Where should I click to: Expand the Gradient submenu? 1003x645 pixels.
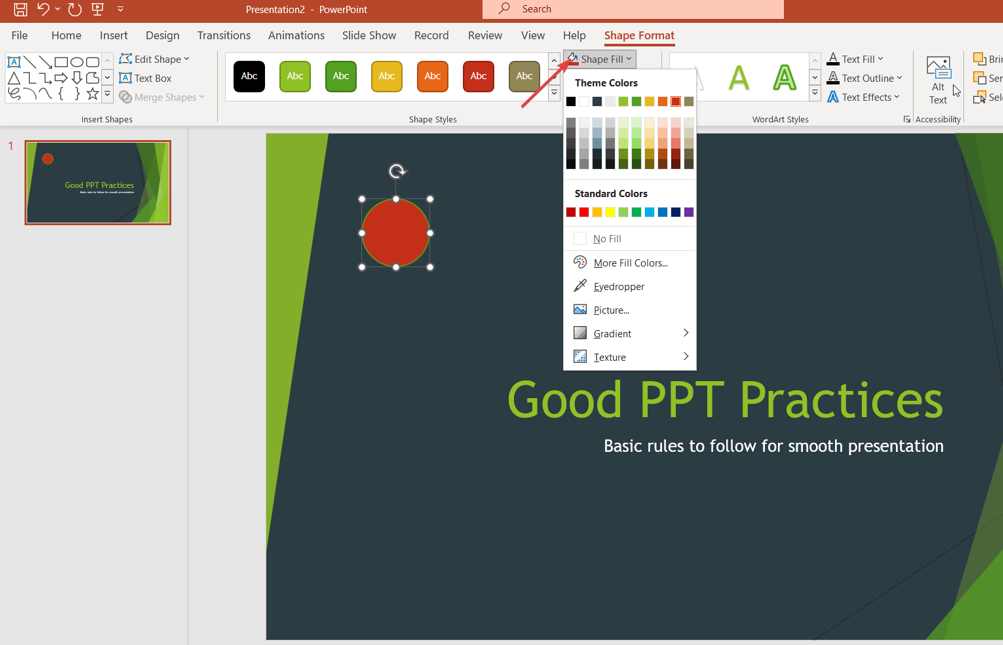click(x=629, y=333)
